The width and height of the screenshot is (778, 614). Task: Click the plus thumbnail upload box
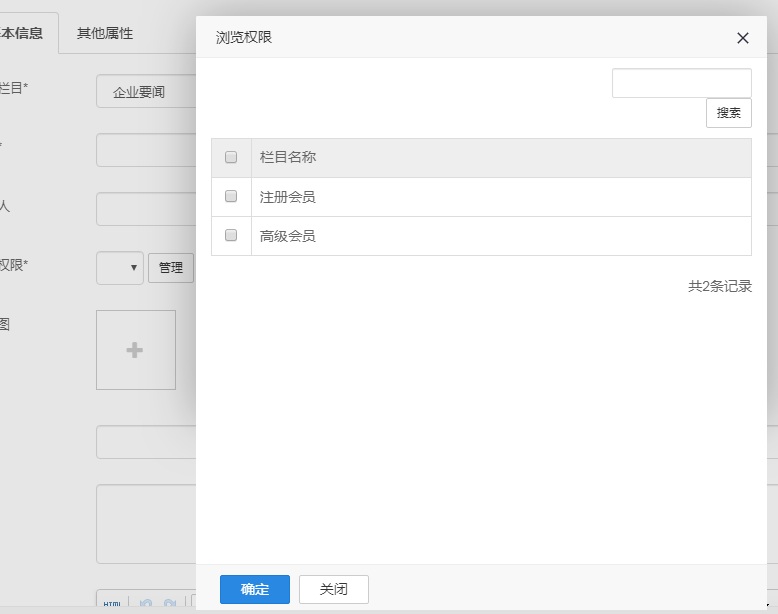pyautogui.click(x=135, y=350)
